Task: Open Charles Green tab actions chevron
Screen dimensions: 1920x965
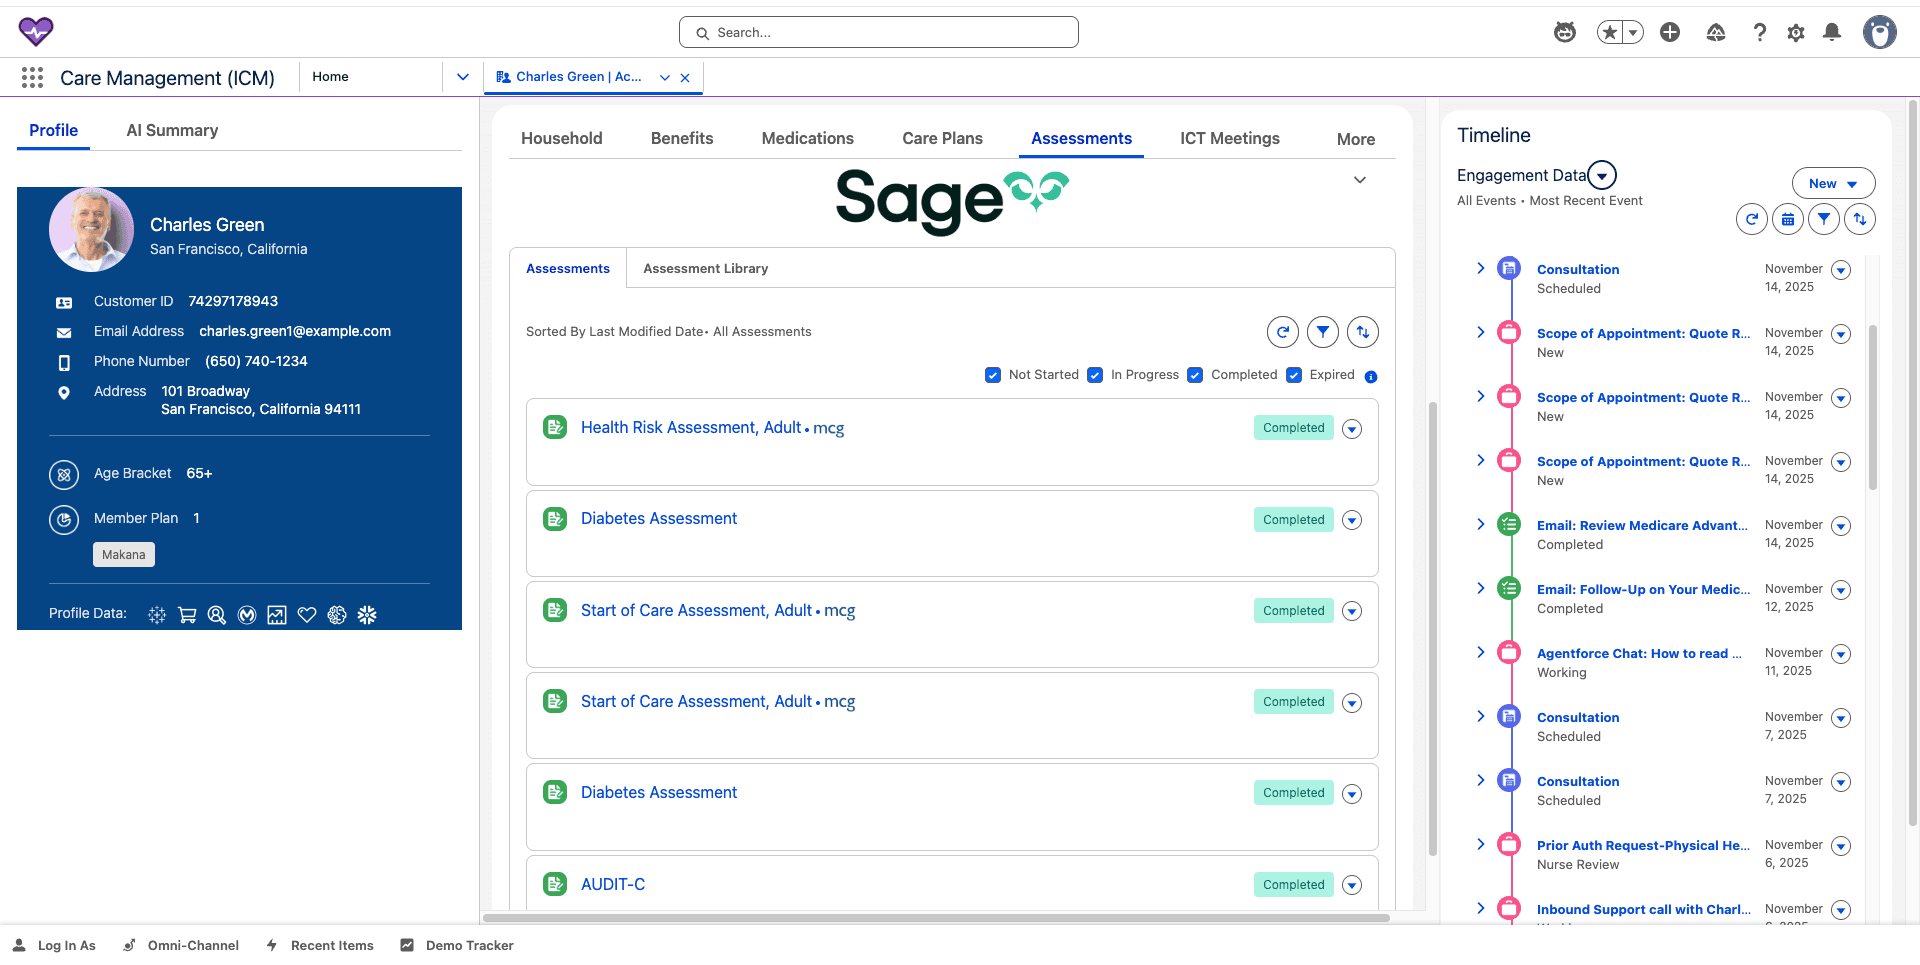Action: coord(665,77)
